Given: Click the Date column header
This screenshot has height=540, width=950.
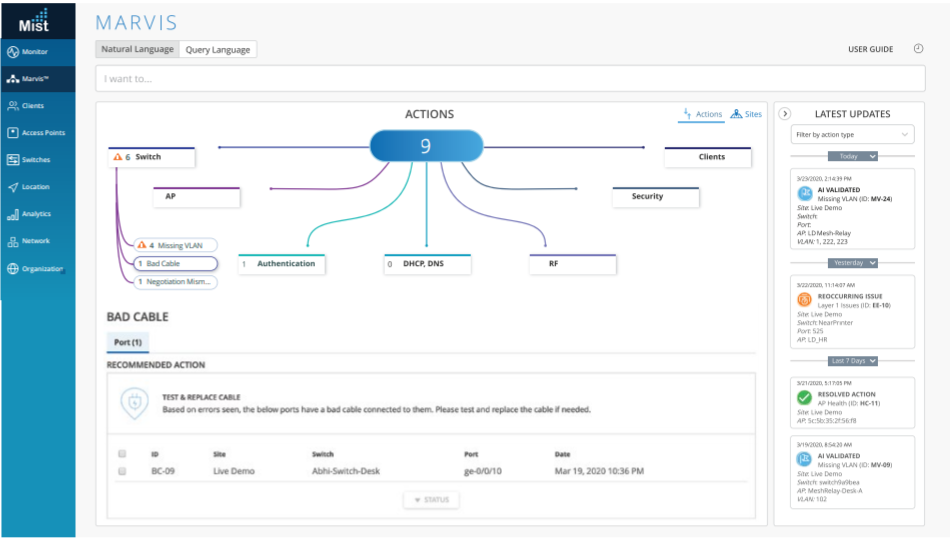Looking at the screenshot, I should (562, 454).
